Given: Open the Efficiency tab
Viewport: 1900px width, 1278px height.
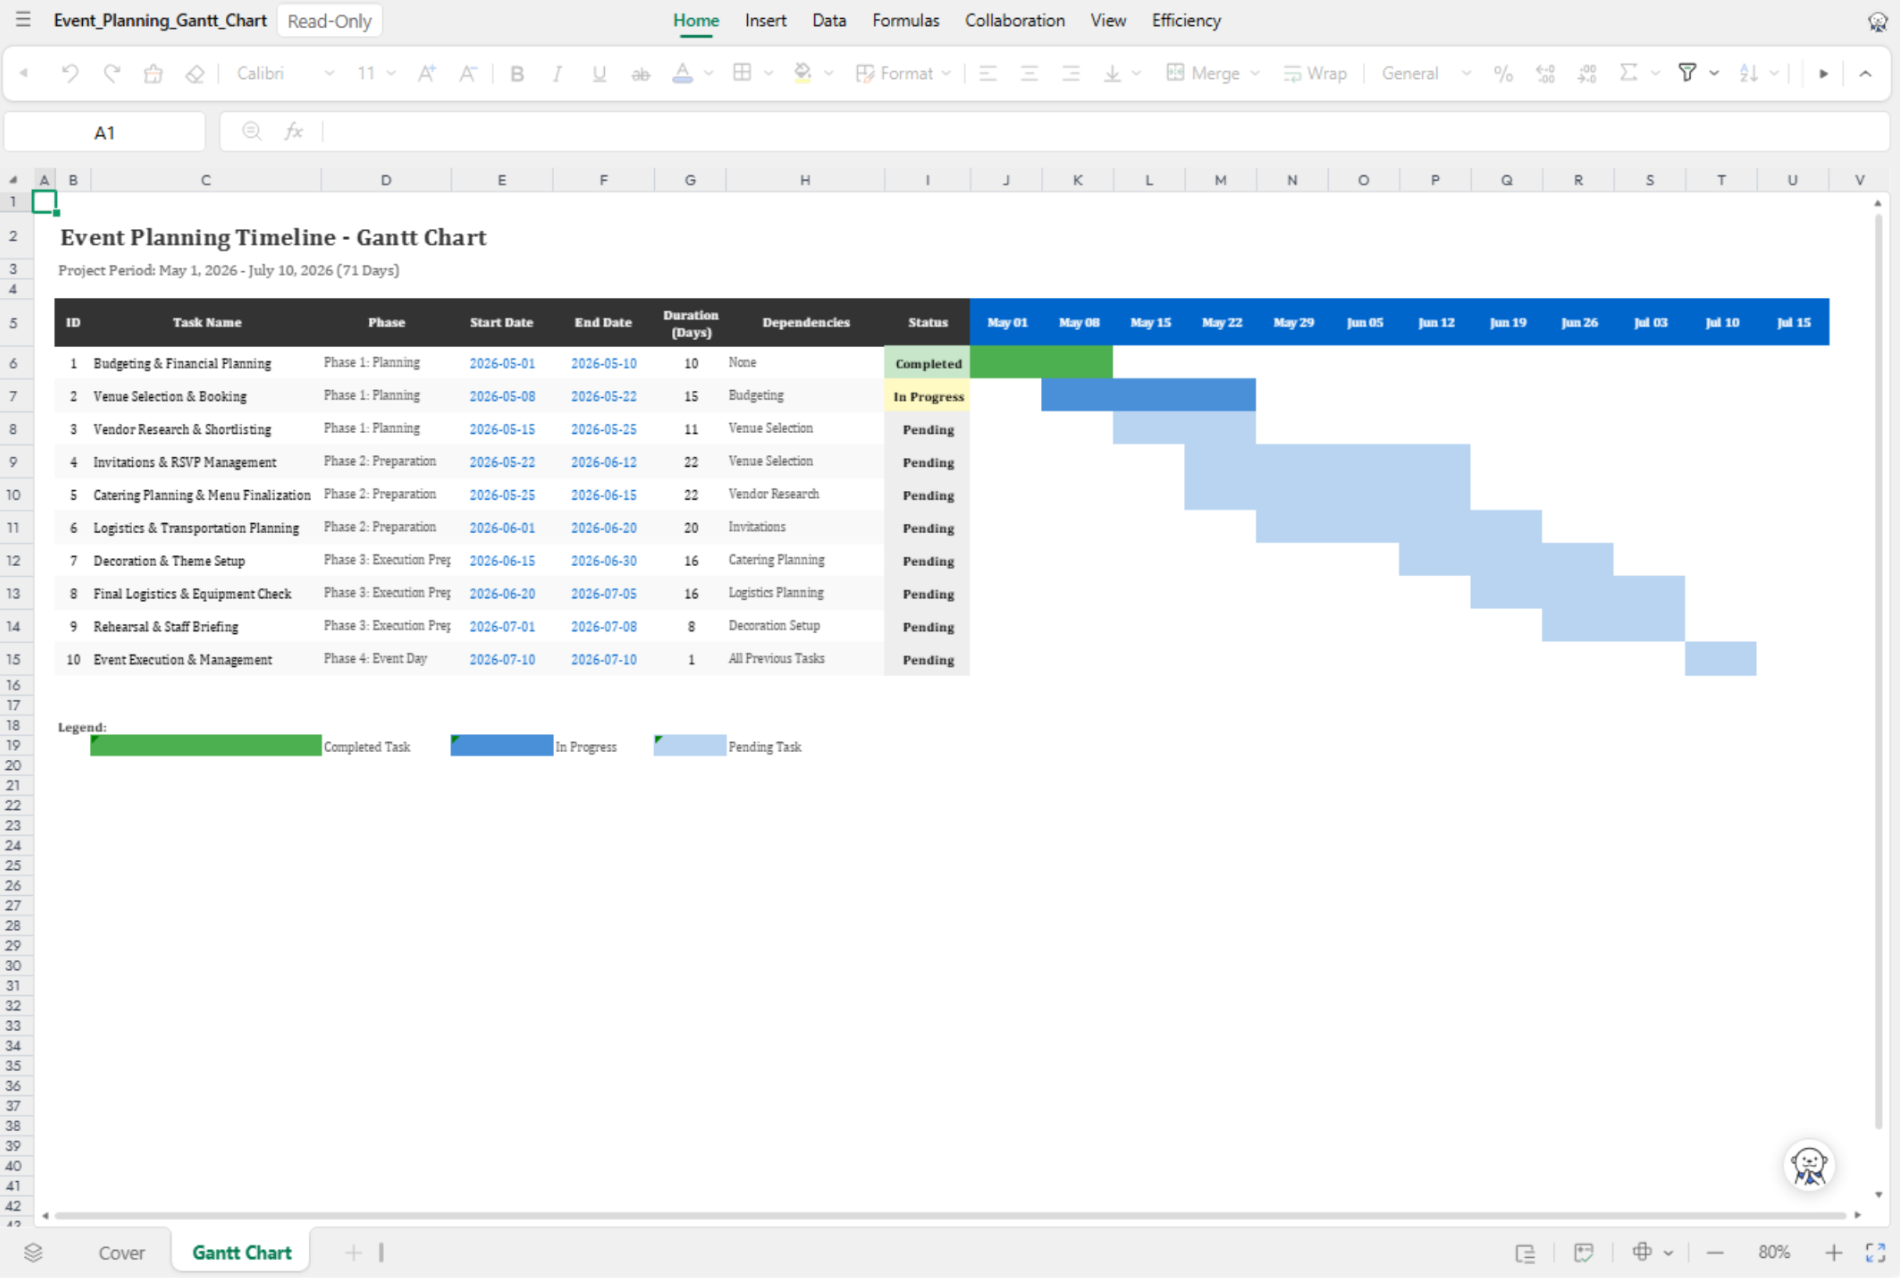Looking at the screenshot, I should pyautogui.click(x=1186, y=20).
